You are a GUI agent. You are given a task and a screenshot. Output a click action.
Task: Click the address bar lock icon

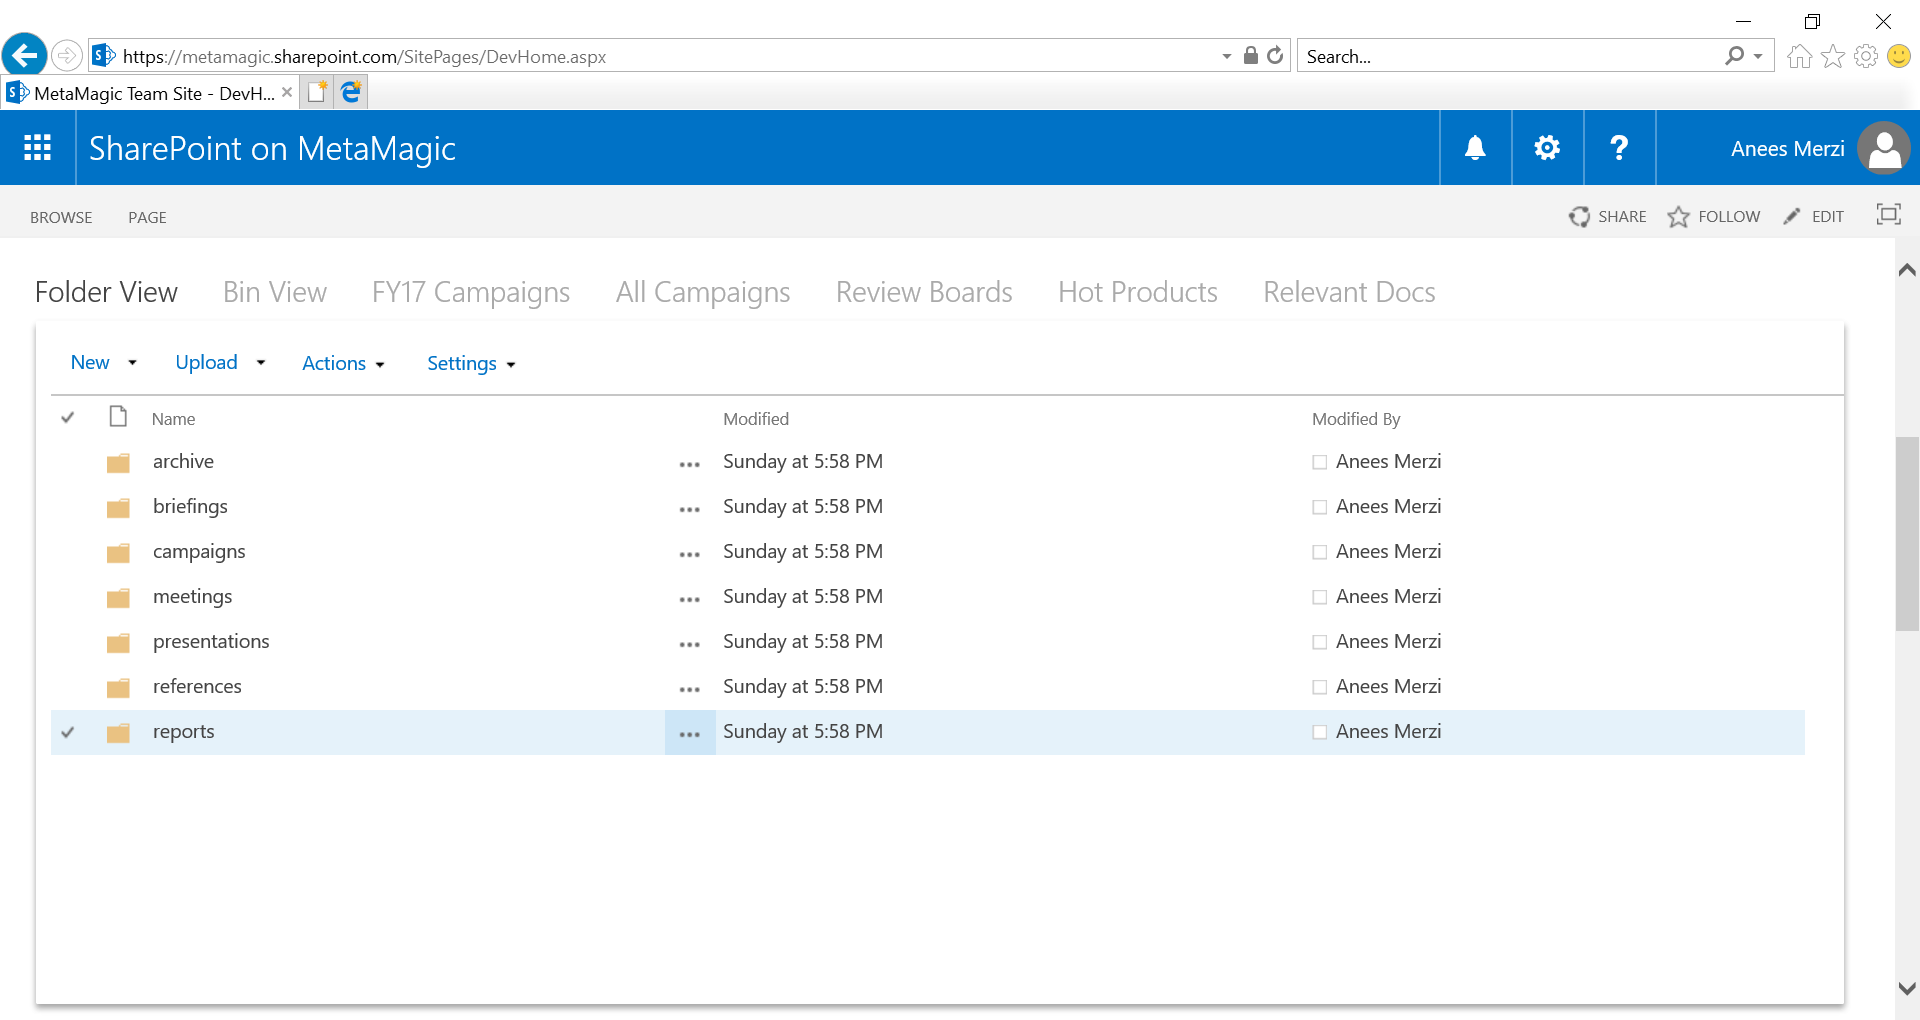1250,55
